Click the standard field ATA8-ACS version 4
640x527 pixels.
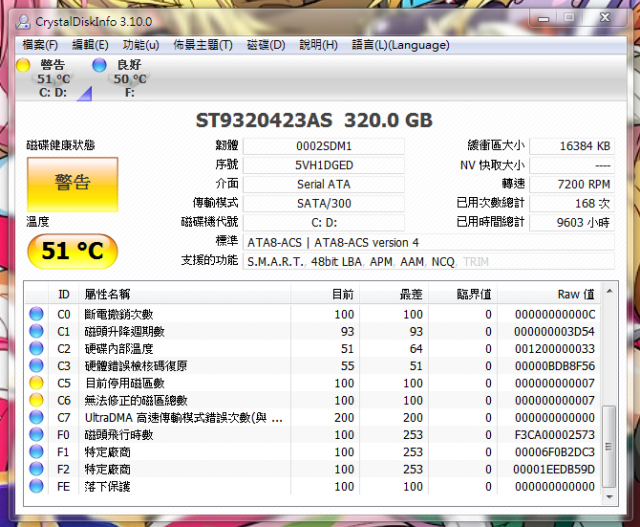(x=429, y=242)
